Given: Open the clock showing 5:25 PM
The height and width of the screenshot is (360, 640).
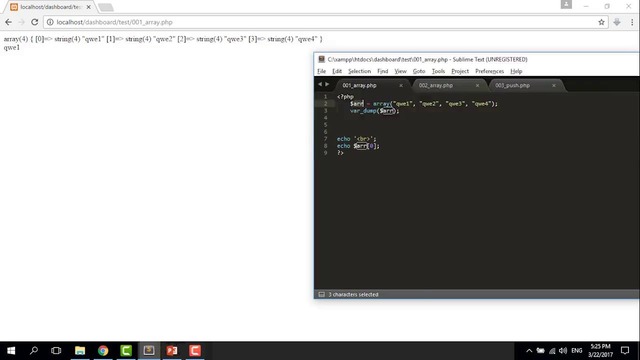Looking at the screenshot, I should [x=600, y=351].
